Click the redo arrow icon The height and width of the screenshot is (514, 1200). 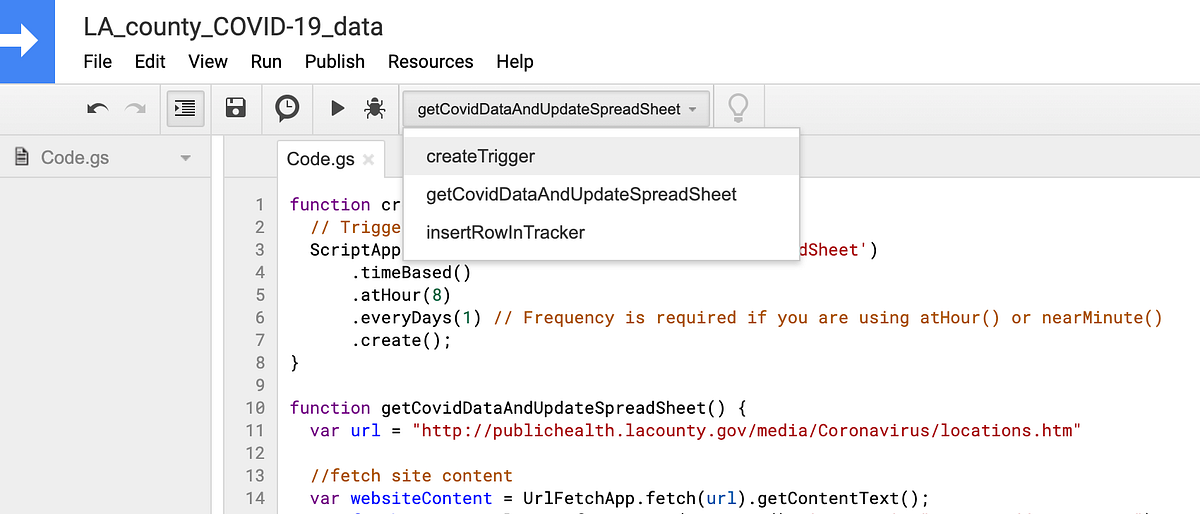click(x=136, y=109)
